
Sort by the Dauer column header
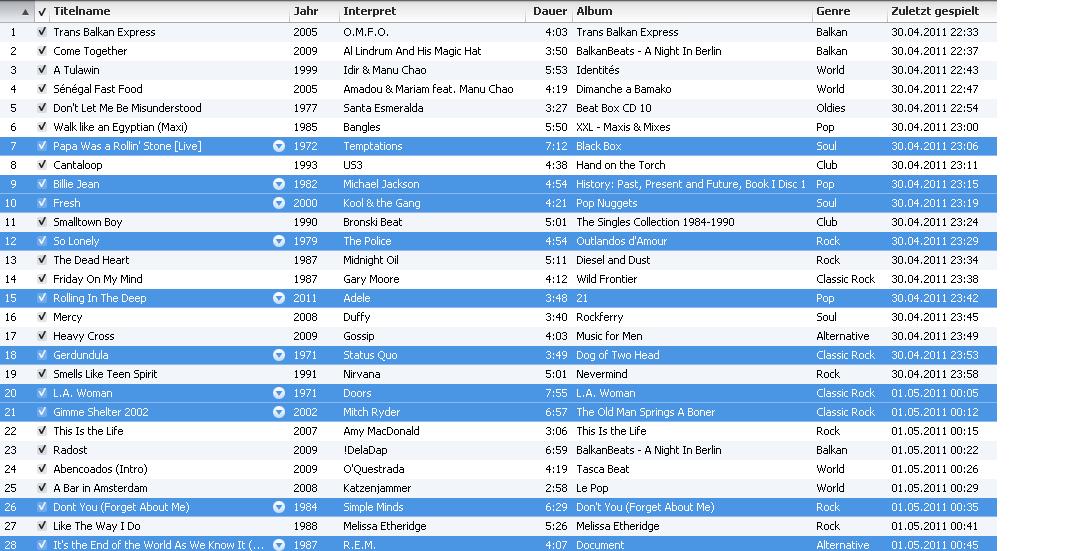549,11
